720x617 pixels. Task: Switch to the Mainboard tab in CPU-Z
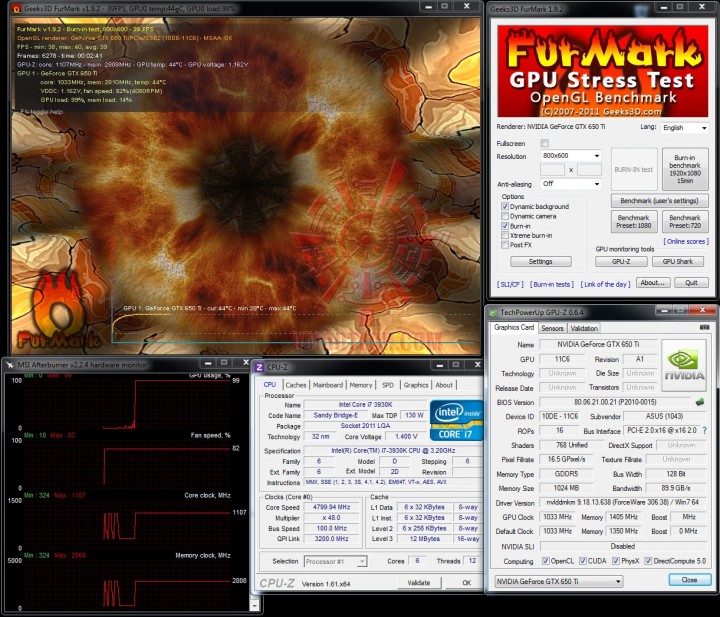(x=328, y=385)
